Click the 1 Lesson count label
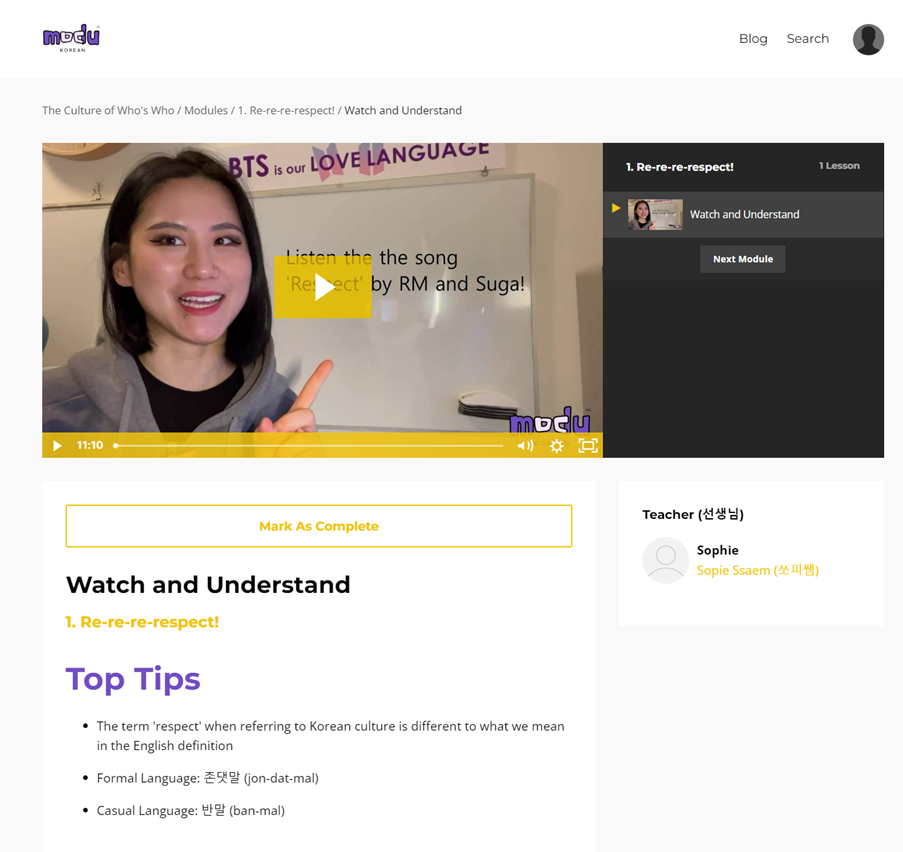The image size is (903, 852). point(839,166)
